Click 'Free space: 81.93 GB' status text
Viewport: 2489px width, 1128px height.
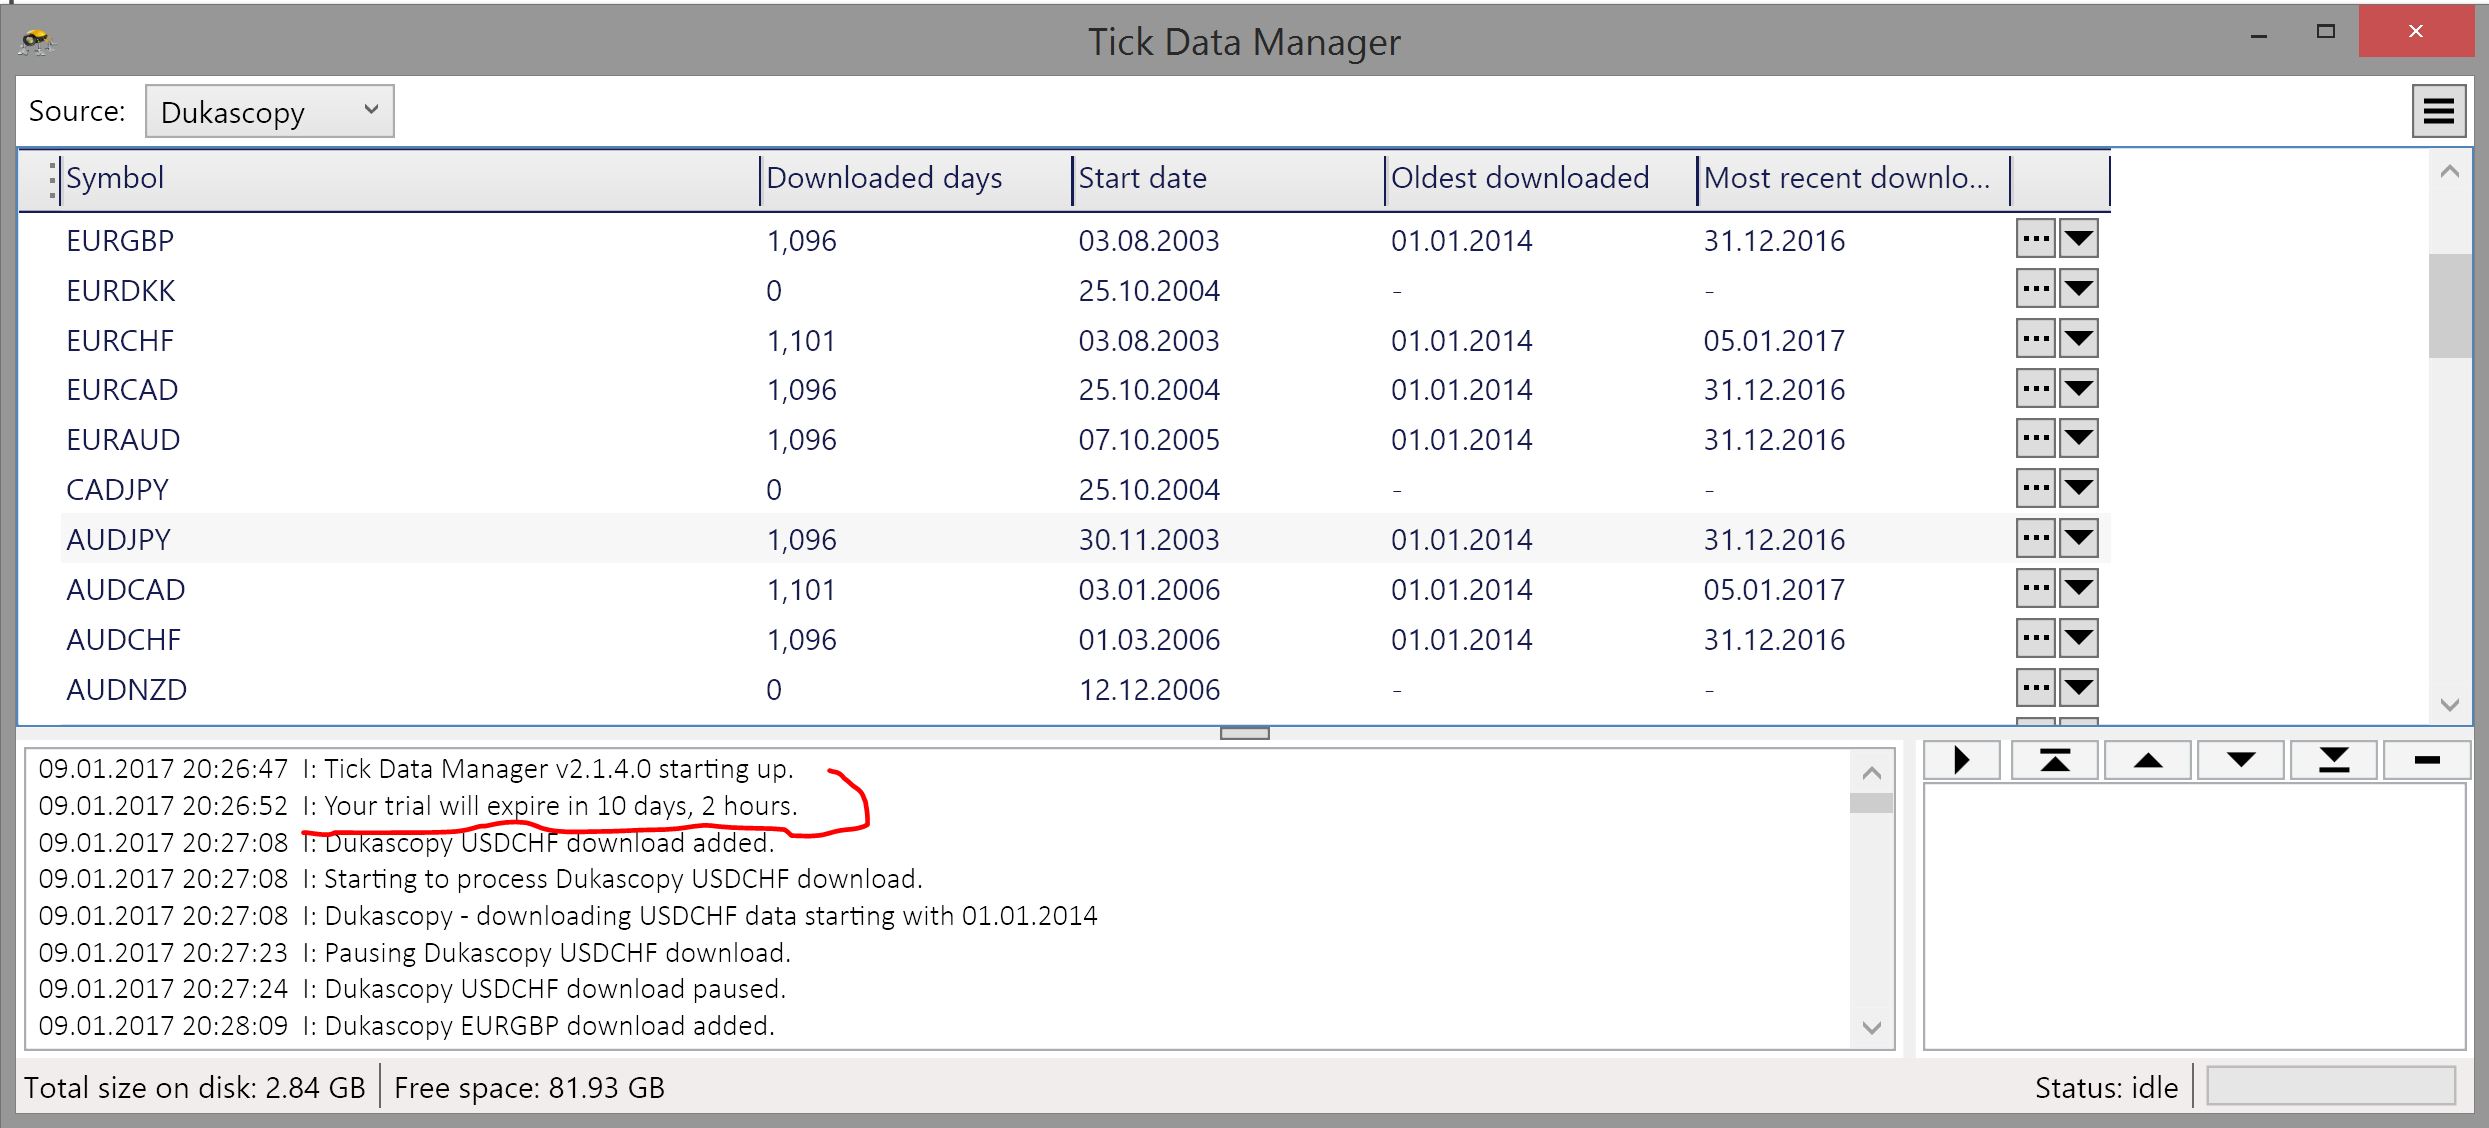click(x=529, y=1088)
